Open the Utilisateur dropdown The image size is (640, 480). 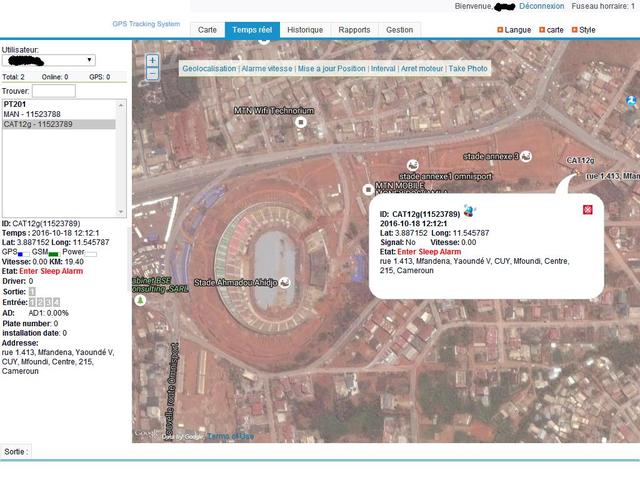(49, 60)
